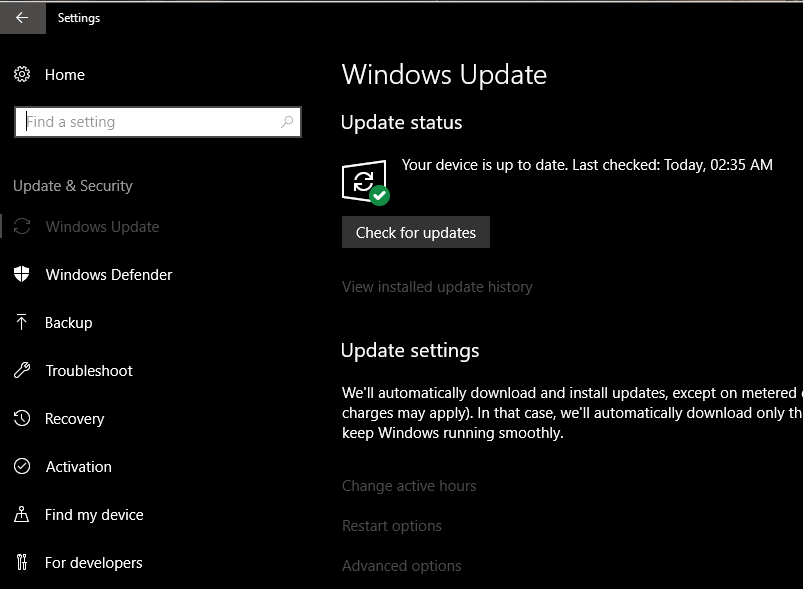Open Change active hours settings
The image size is (803, 589).
[409, 485]
